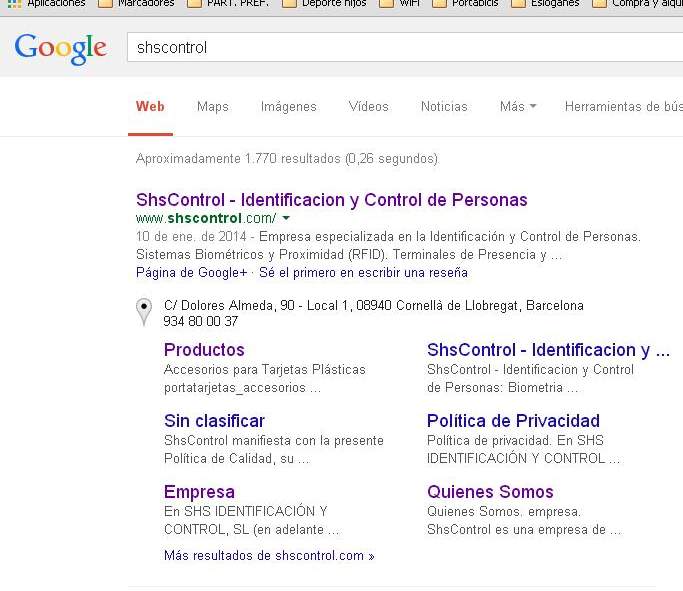Screen dimensions: 683x591
Task: Click Más resultados de shscontrol.com
Action: point(269,555)
